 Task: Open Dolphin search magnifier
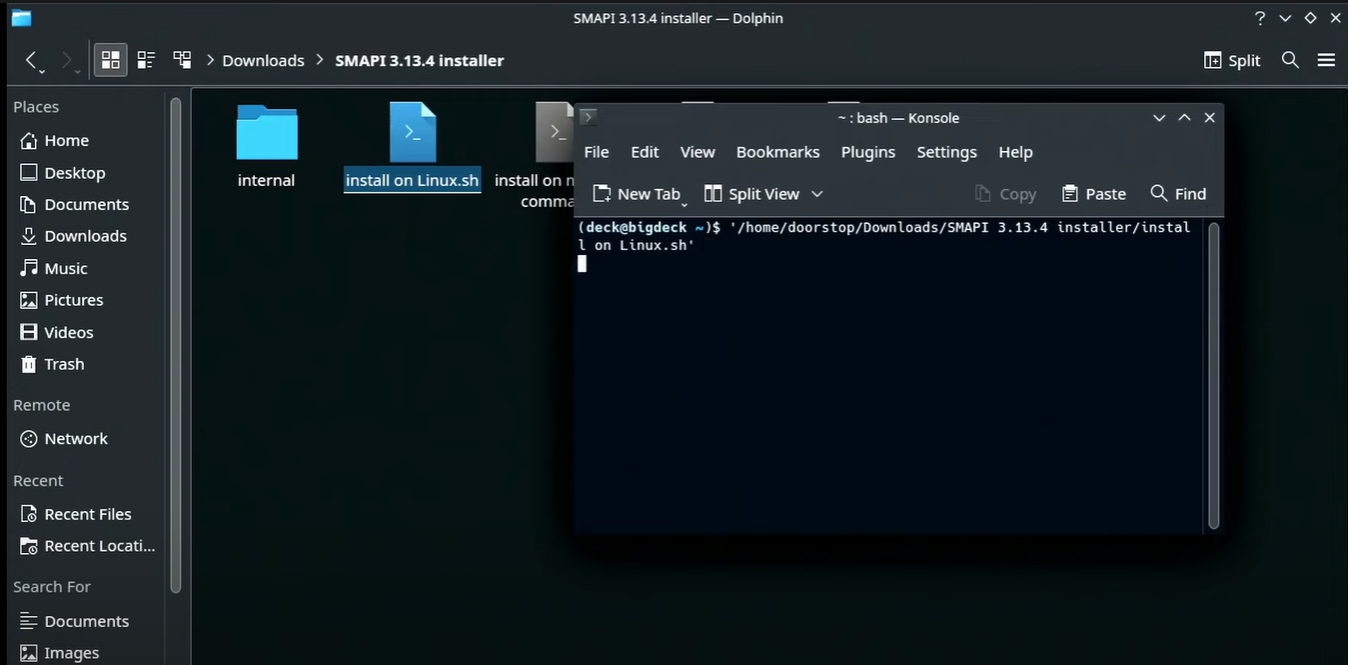1290,60
